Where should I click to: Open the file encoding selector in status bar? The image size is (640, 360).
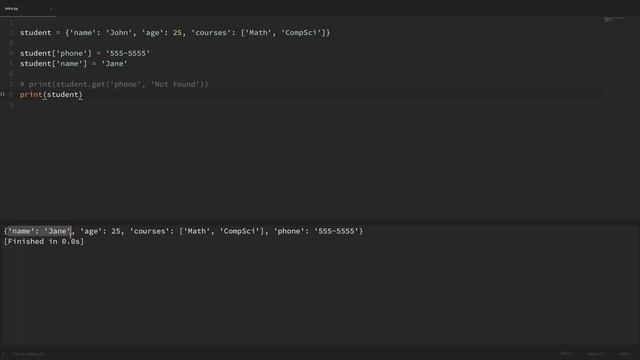tap(565, 354)
